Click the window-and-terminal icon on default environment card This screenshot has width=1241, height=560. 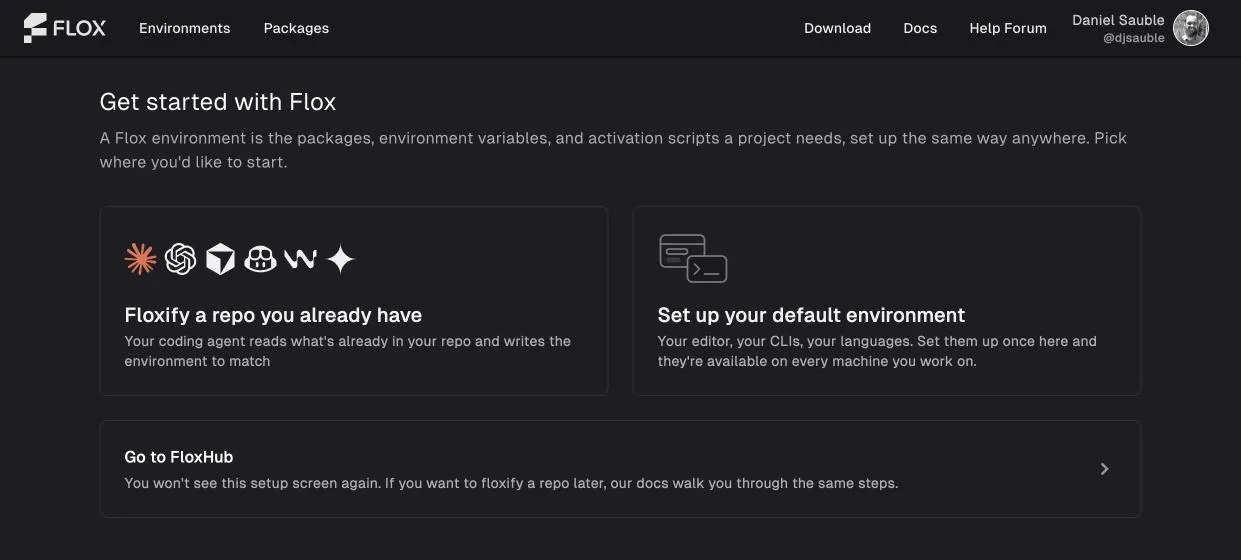[693, 258]
